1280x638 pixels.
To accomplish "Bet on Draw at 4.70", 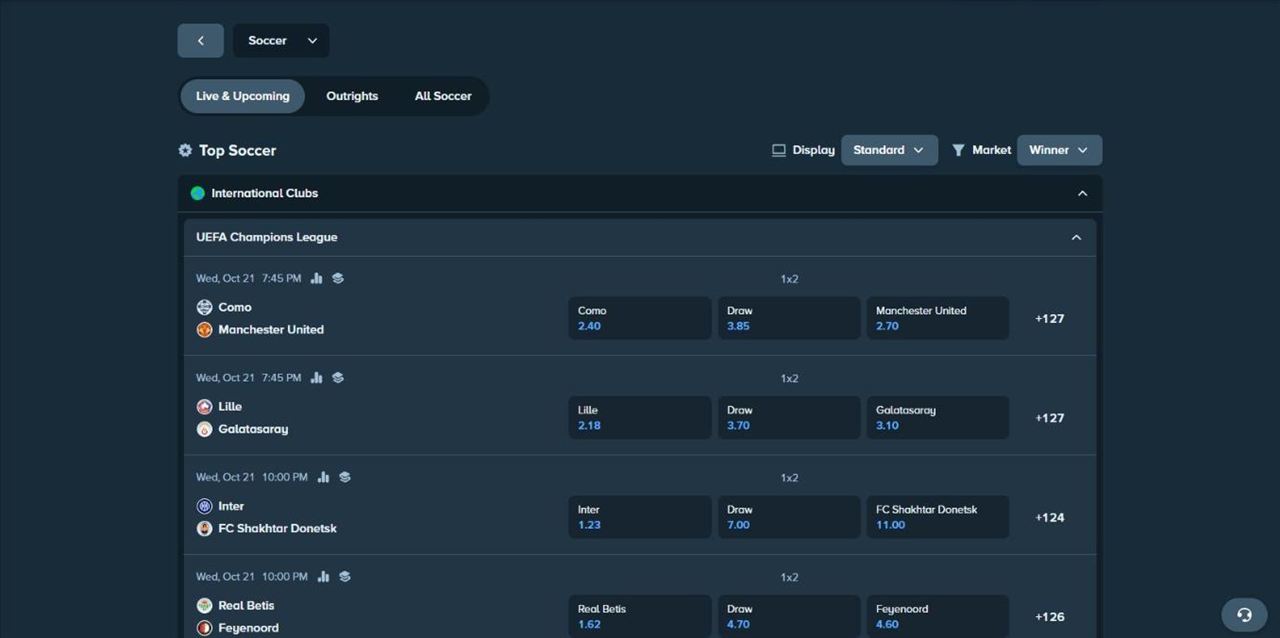I will [789, 616].
